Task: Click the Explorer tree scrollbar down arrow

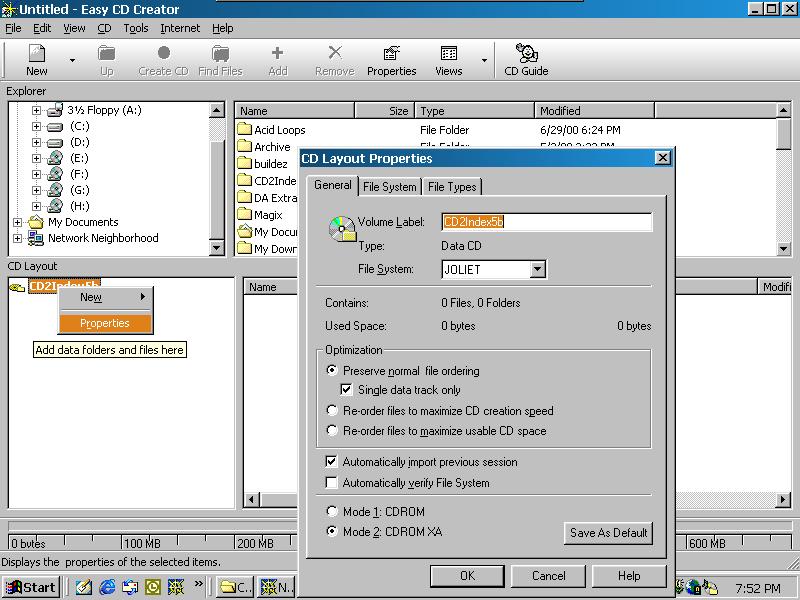Action: click(x=217, y=248)
